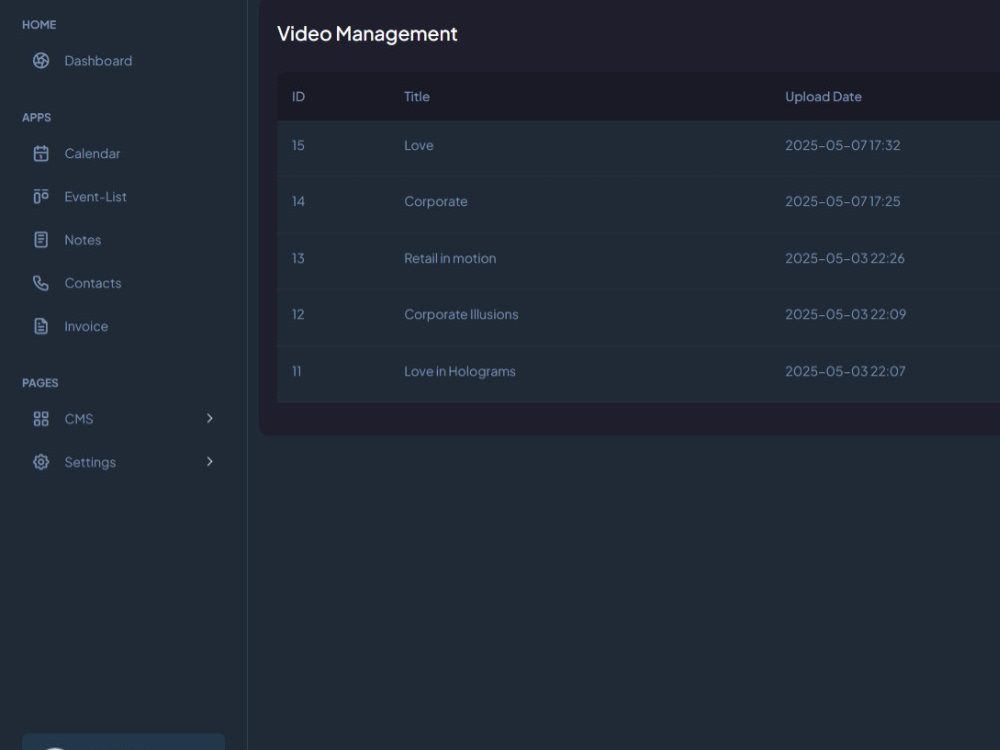Click ID cell 11

[297, 371]
